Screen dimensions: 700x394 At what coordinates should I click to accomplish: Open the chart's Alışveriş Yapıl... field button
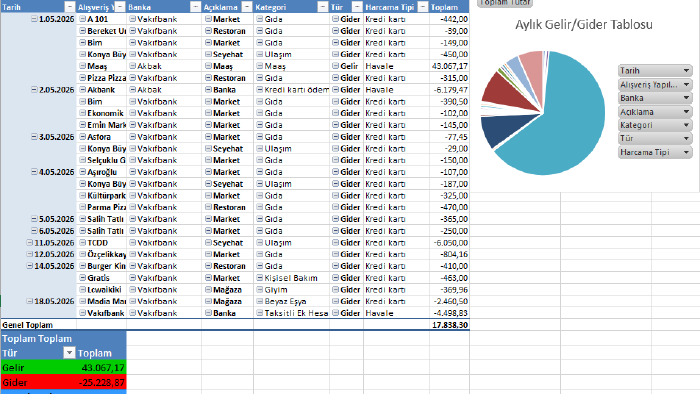(x=655, y=84)
